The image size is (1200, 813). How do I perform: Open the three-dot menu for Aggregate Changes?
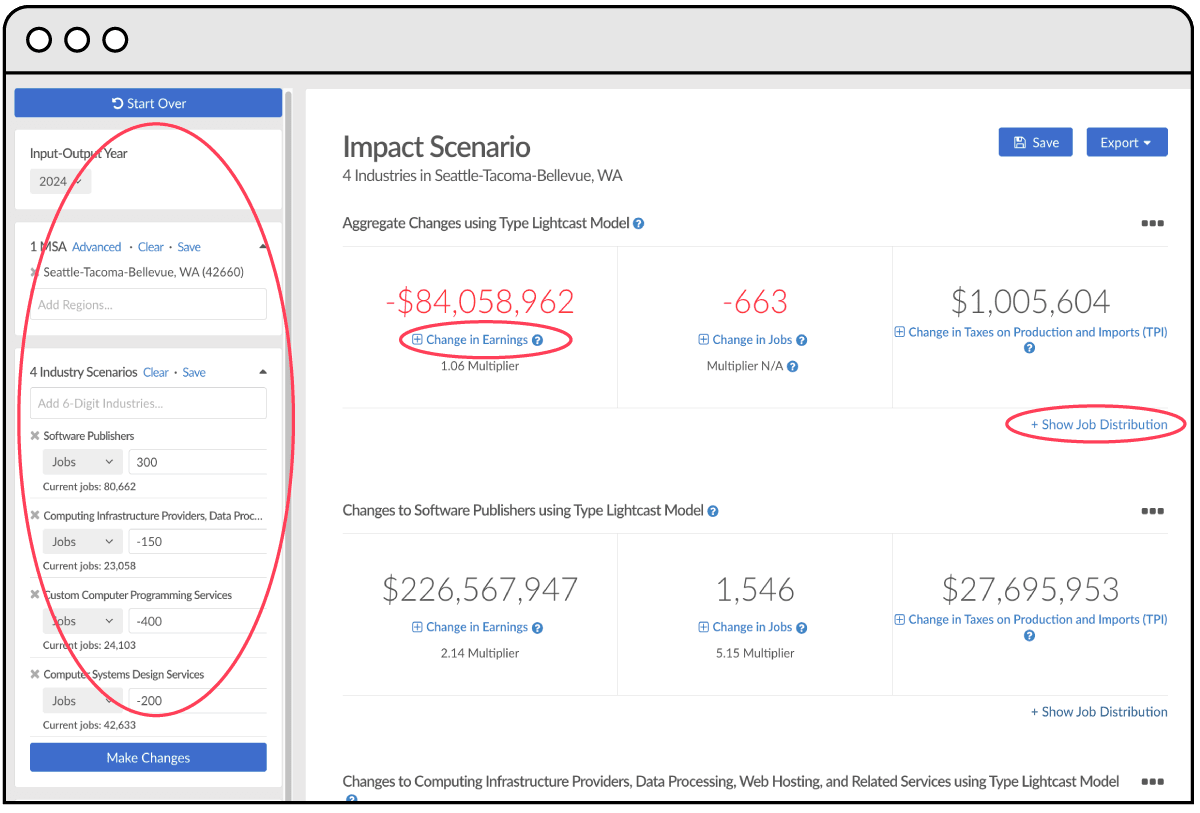point(1152,224)
